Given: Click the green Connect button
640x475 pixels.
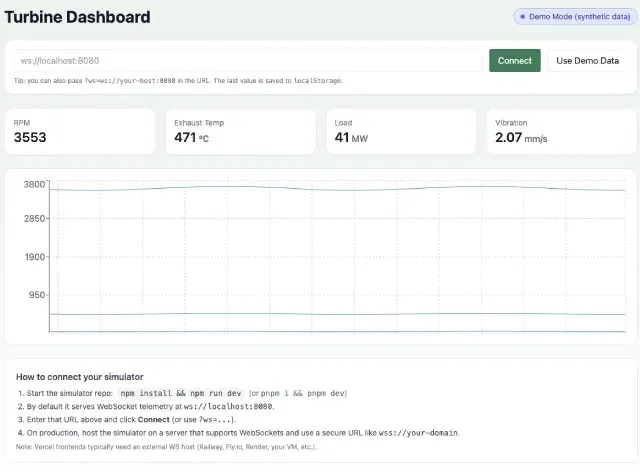Looking at the screenshot, I should coord(514,61).
